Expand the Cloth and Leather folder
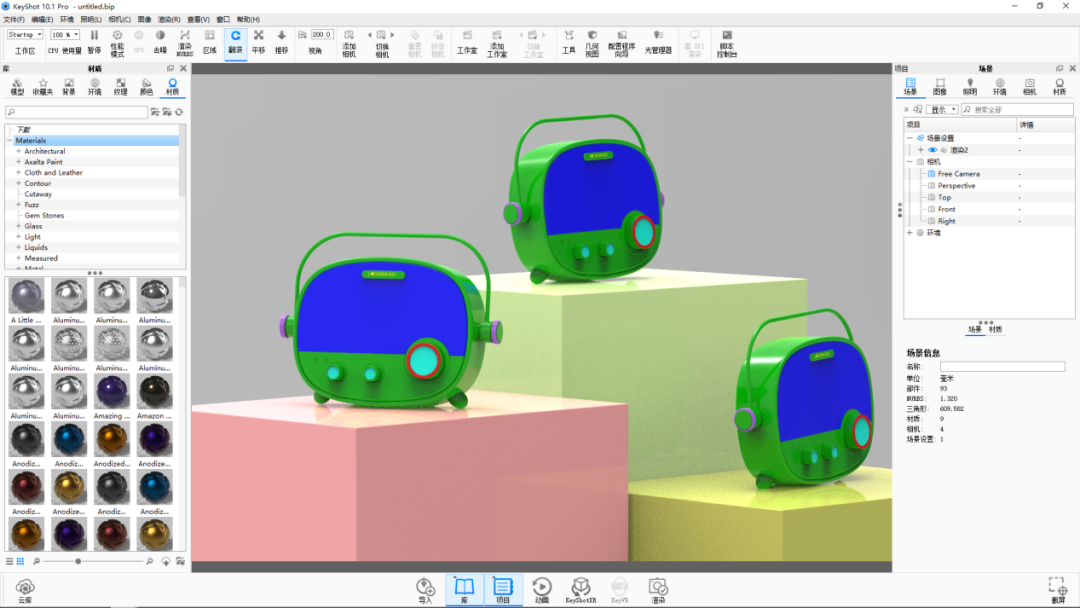Viewport: 1080px width, 608px height. coord(19,172)
